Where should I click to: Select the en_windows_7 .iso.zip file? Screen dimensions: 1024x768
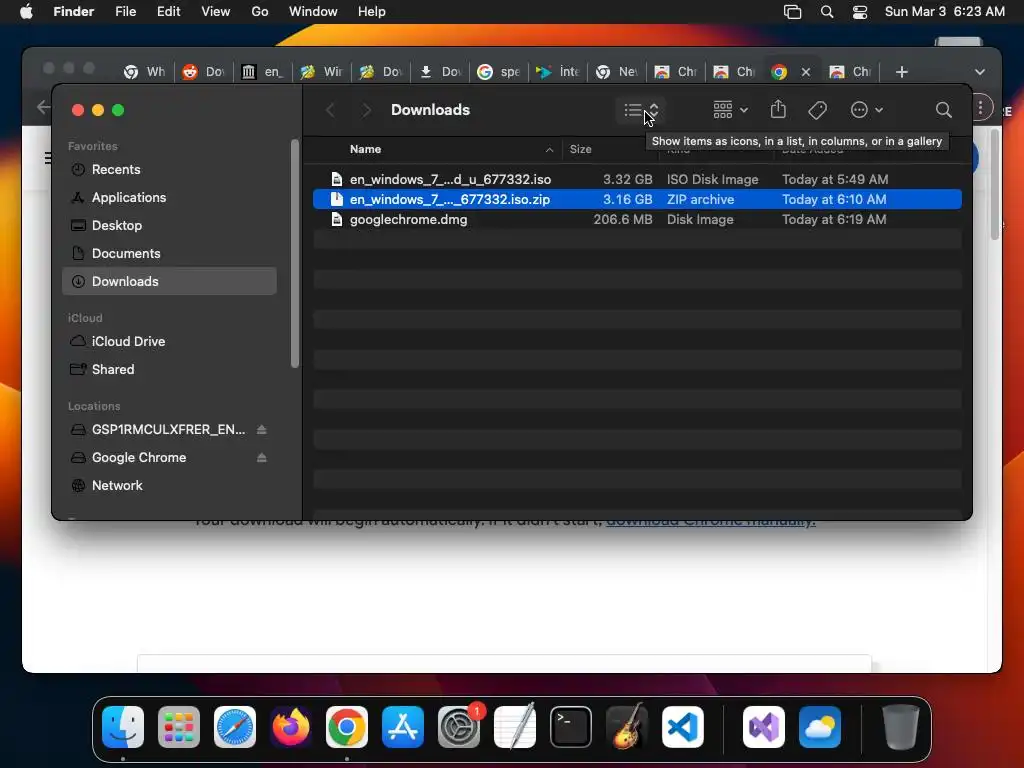(637, 200)
